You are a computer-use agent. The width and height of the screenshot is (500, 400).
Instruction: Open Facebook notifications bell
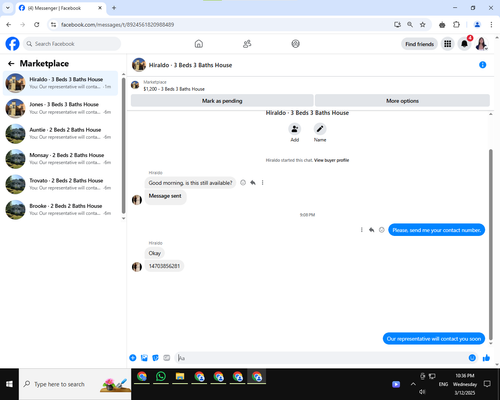coord(464,44)
